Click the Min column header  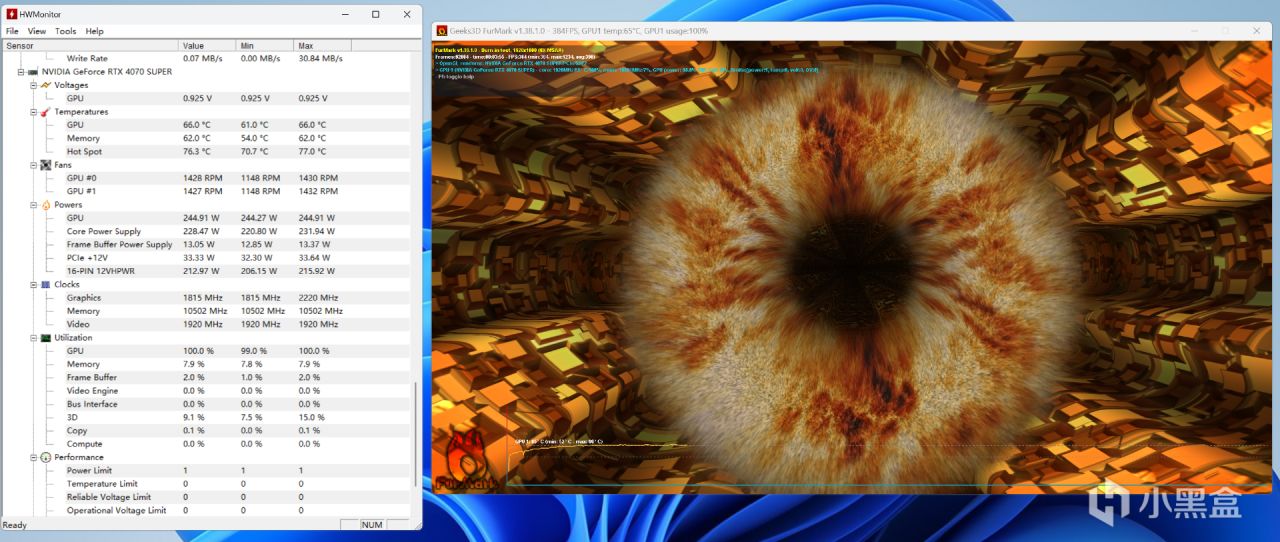coord(265,45)
